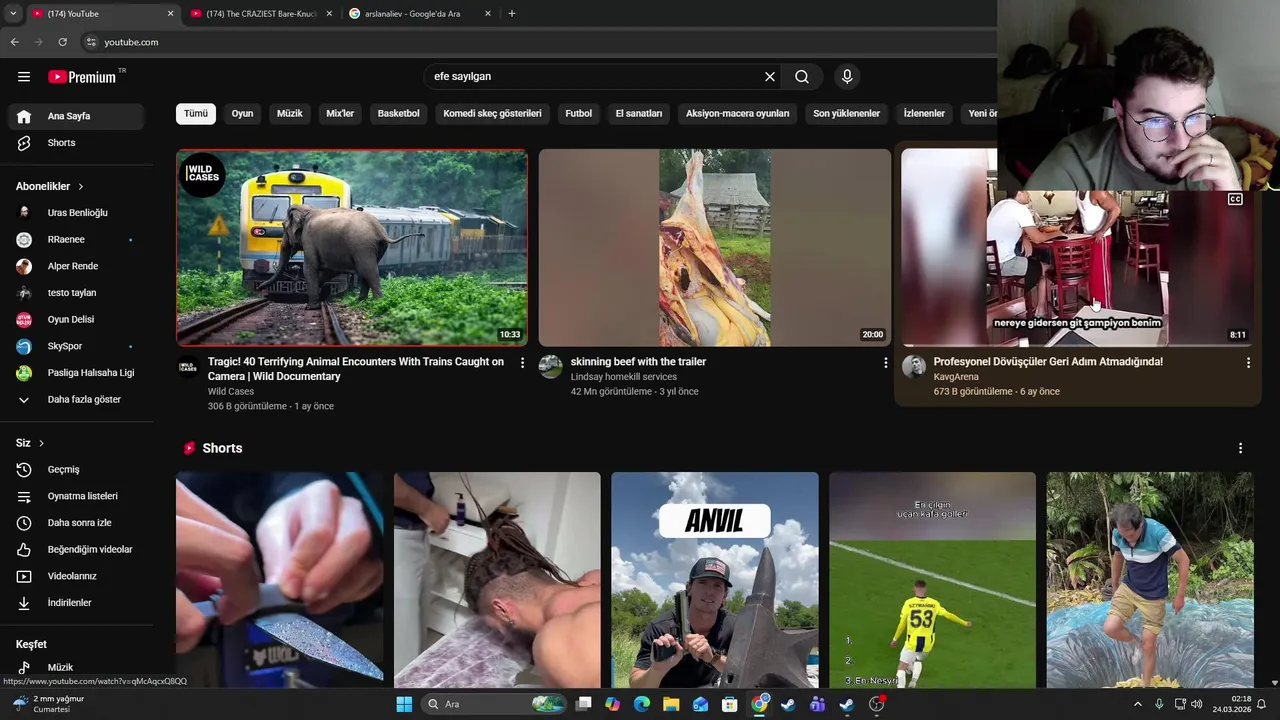Image resolution: width=1280 pixels, height=720 pixels.
Task: Expand Daha fazla göster subscriptions
Action: pos(76,400)
